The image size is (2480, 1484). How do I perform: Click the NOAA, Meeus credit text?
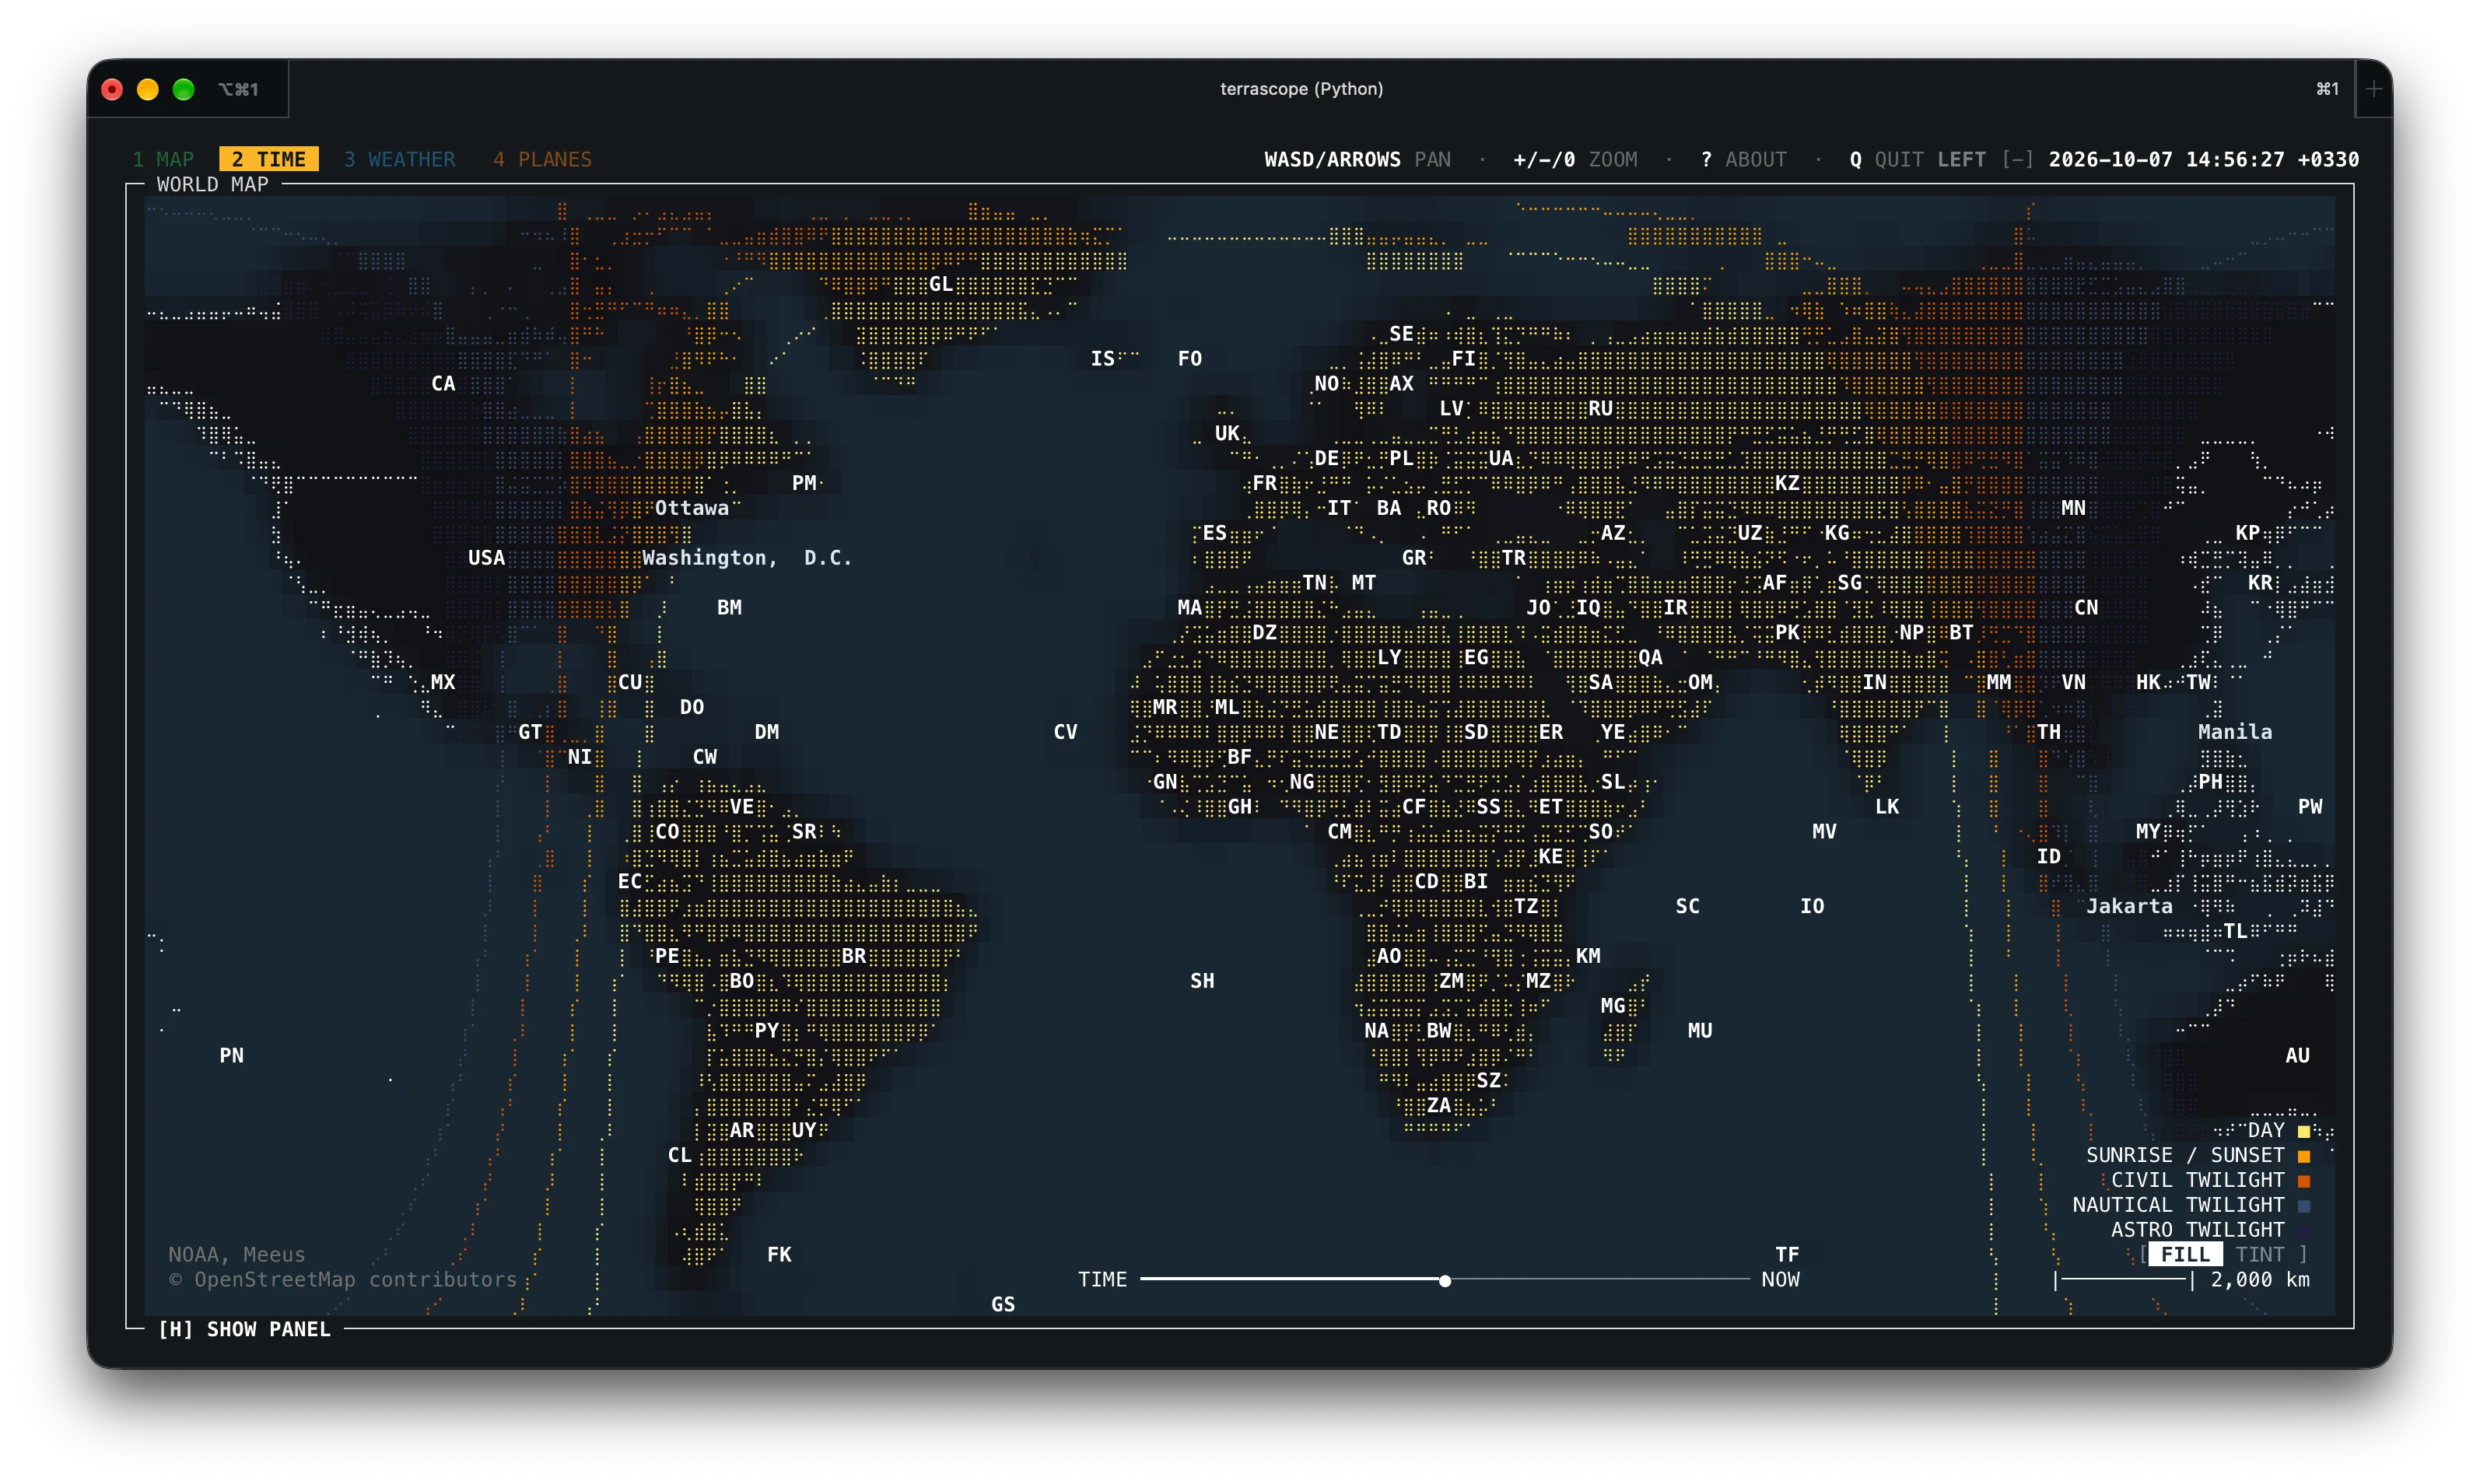pyautogui.click(x=237, y=1254)
